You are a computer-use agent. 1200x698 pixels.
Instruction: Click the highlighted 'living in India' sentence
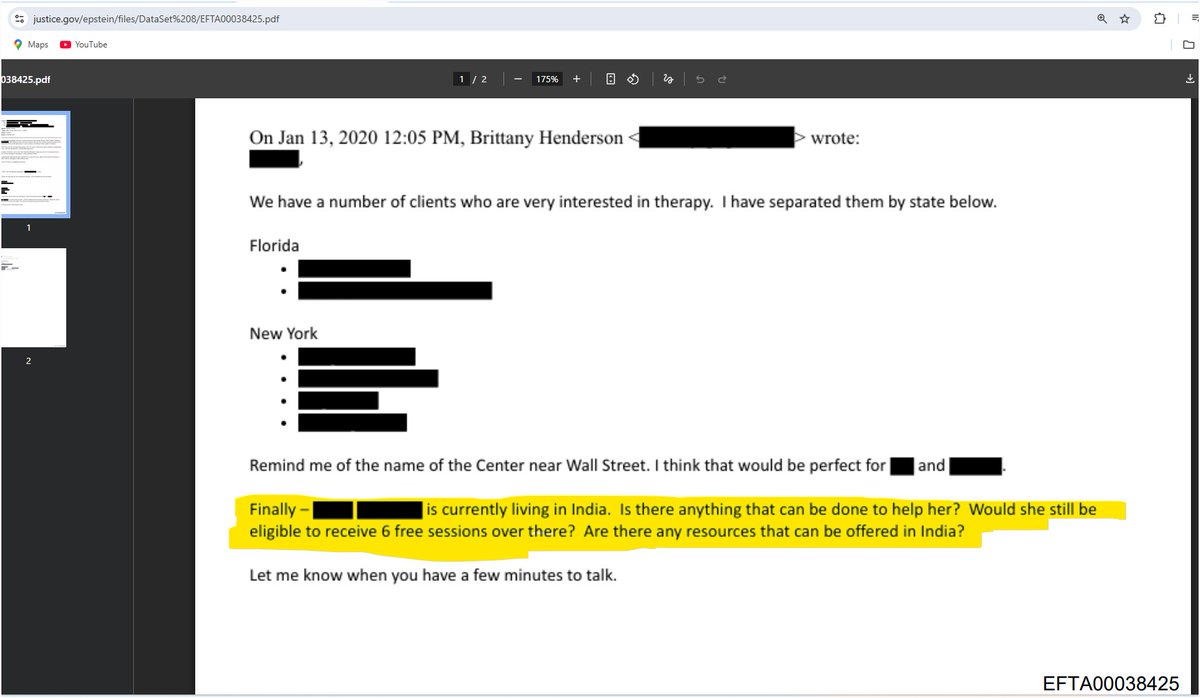tap(673, 522)
